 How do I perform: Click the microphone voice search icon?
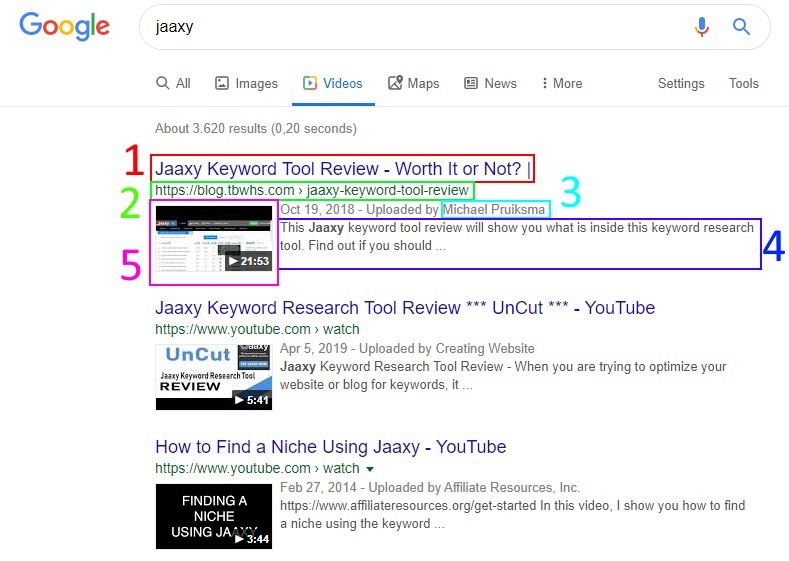[x=702, y=27]
